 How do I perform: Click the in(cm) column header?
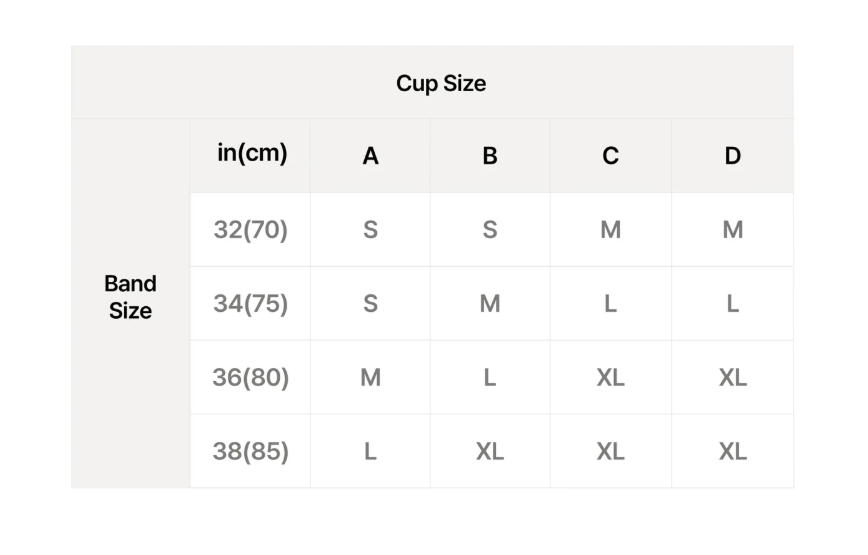click(x=252, y=153)
